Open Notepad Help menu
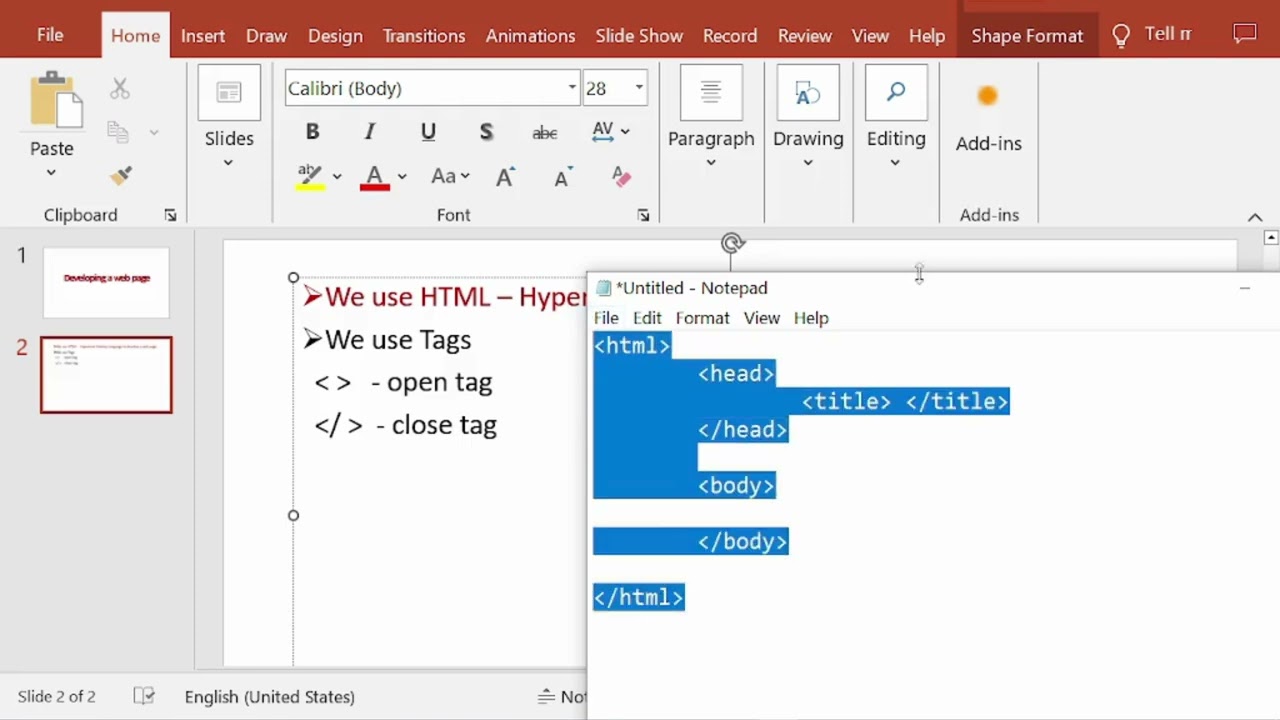 (811, 318)
